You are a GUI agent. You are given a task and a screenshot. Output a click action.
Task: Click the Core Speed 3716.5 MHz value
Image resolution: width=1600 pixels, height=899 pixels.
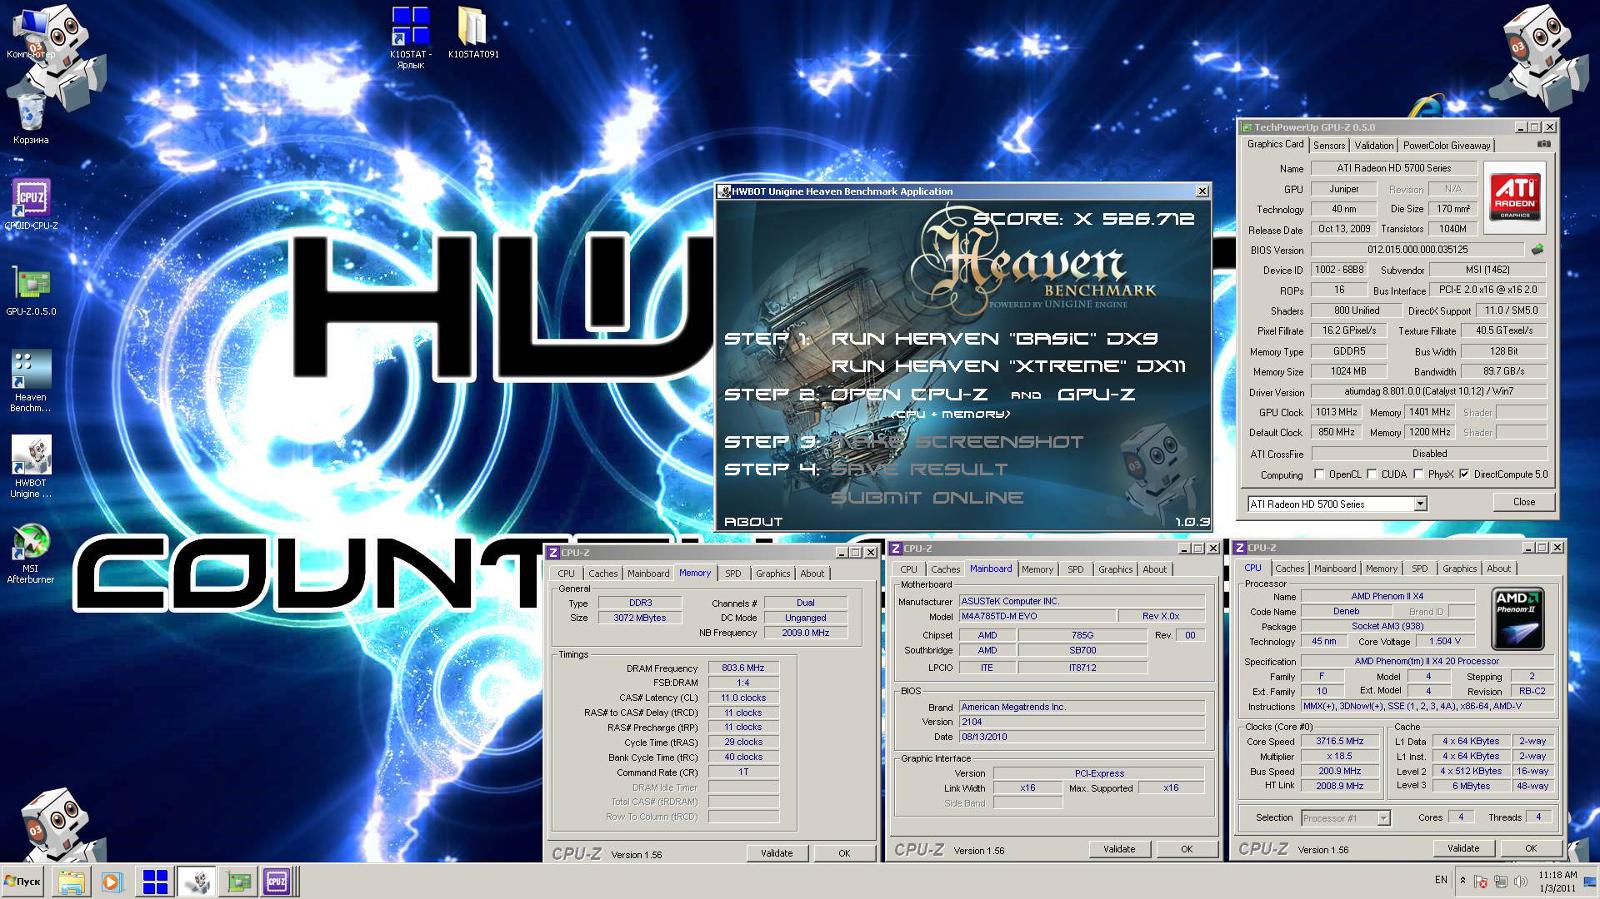1340,741
